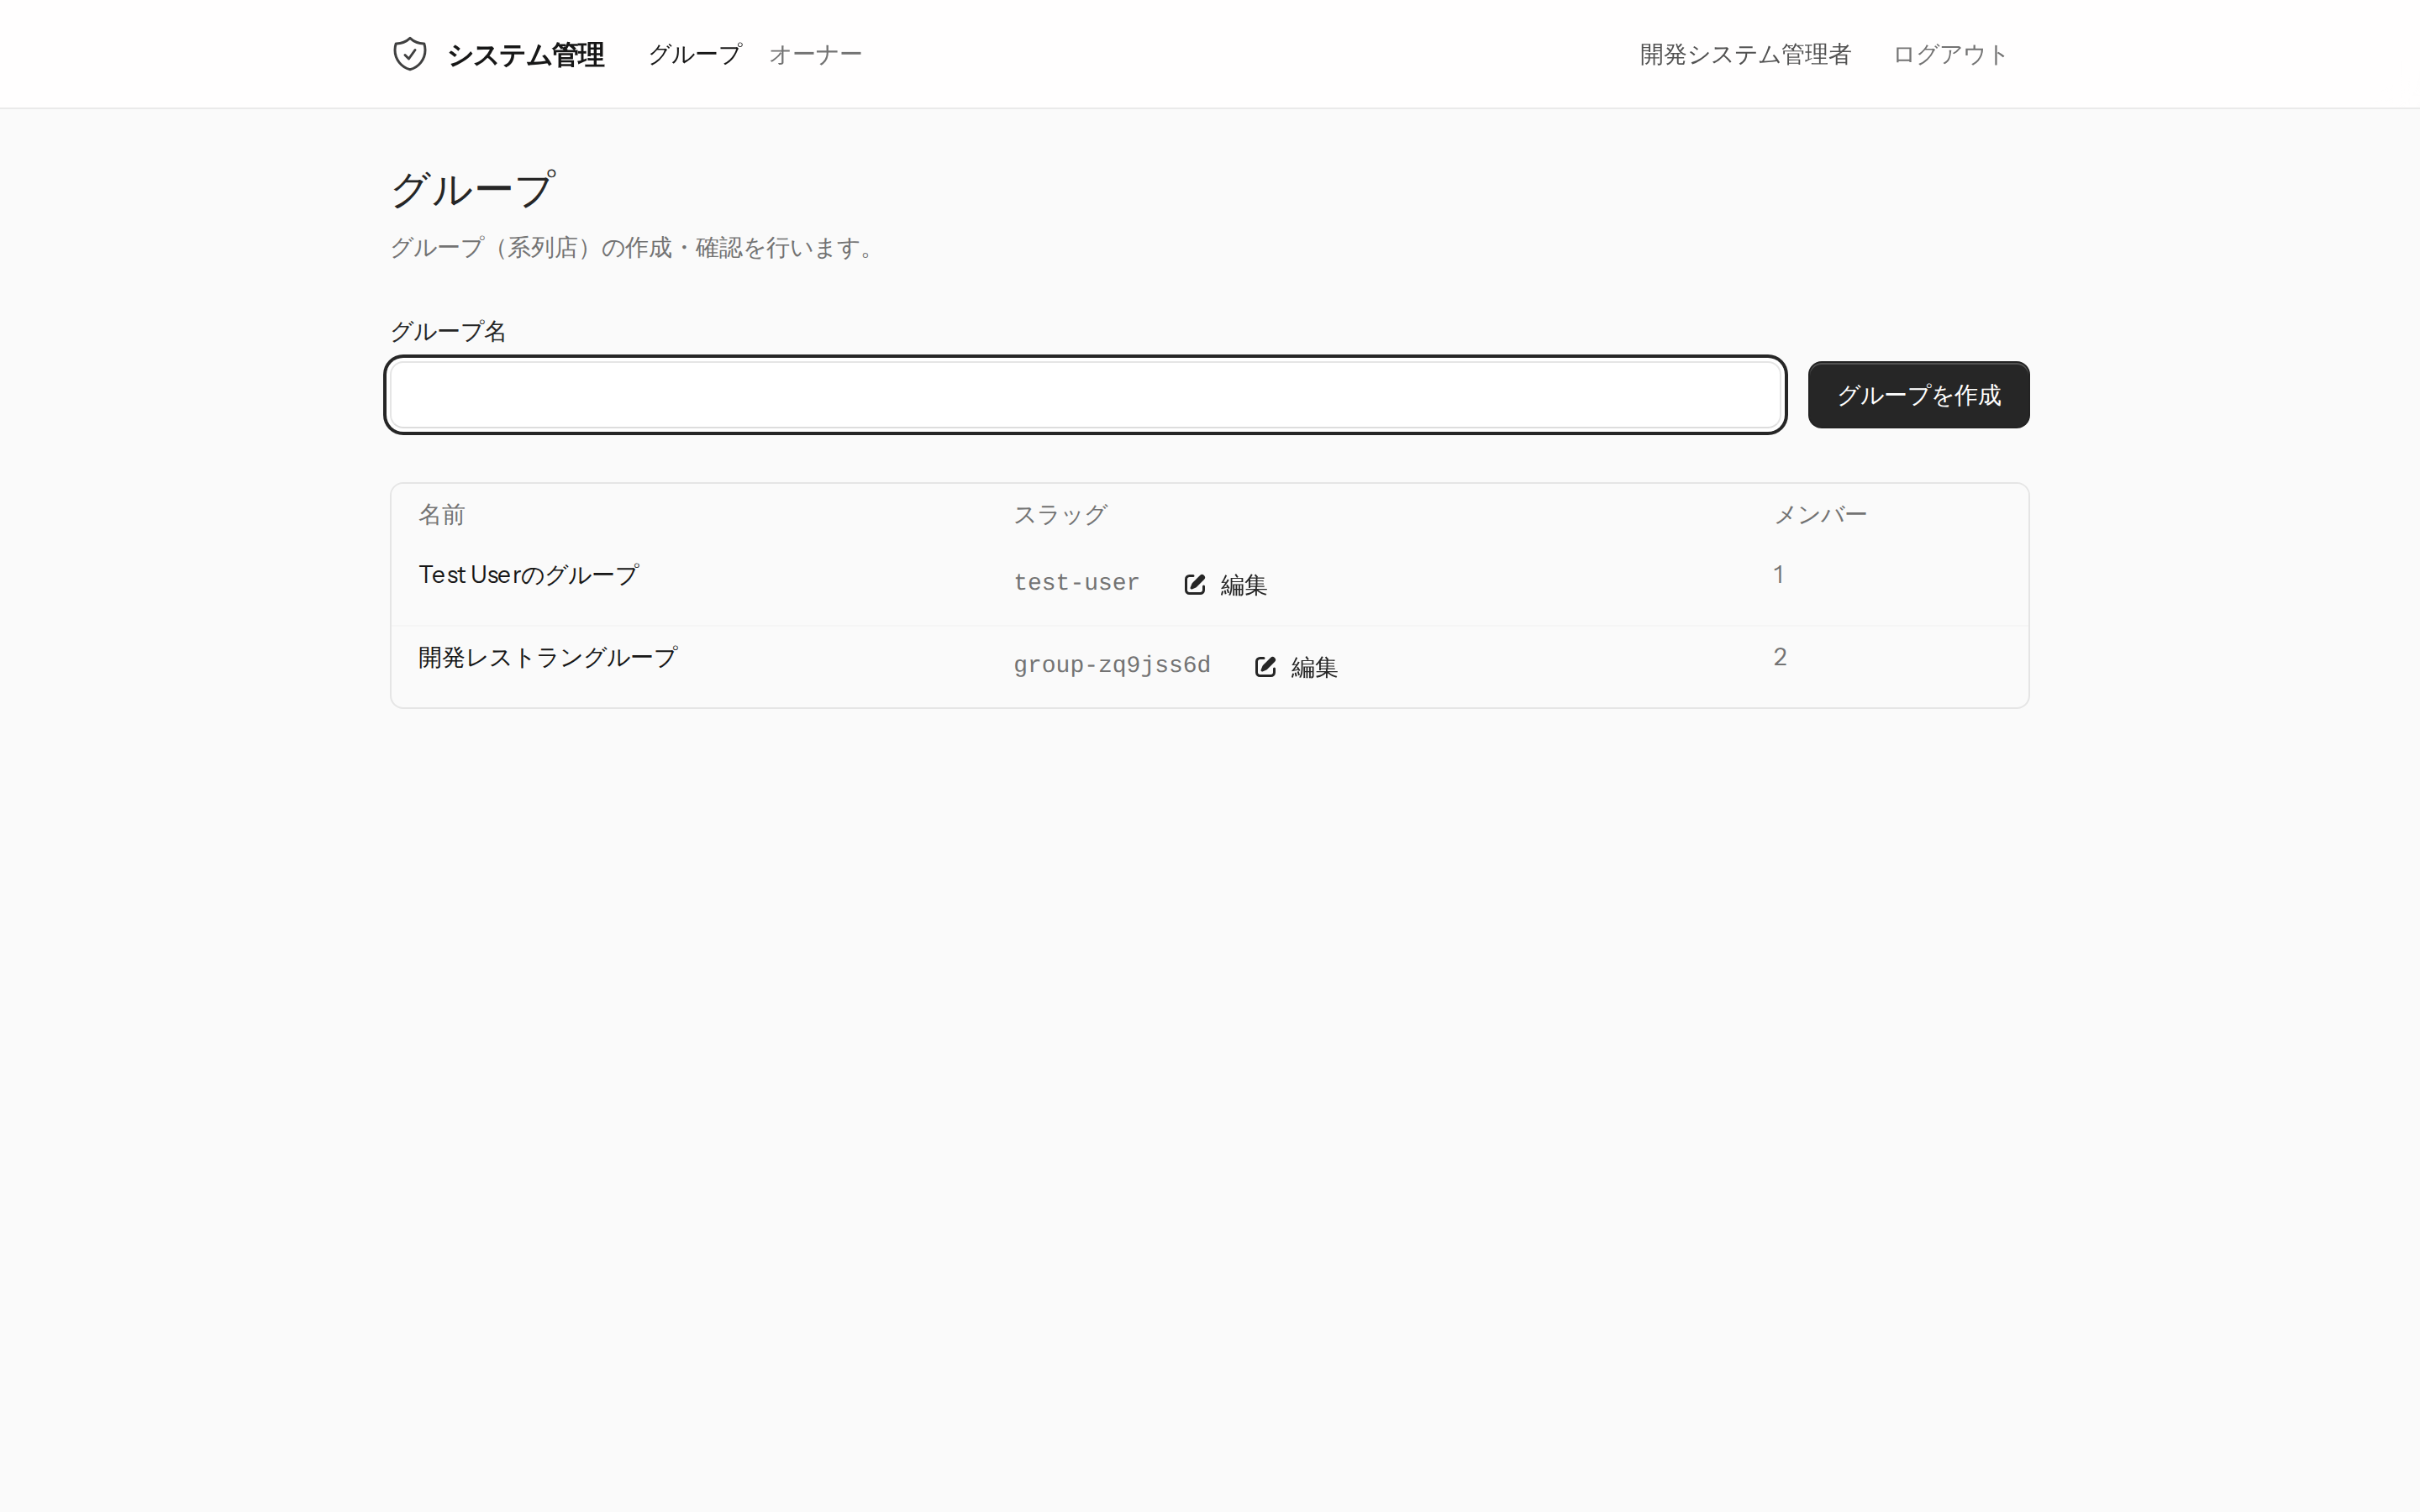
Task: Select the 開発レストラングループ name cell
Action: (548, 657)
